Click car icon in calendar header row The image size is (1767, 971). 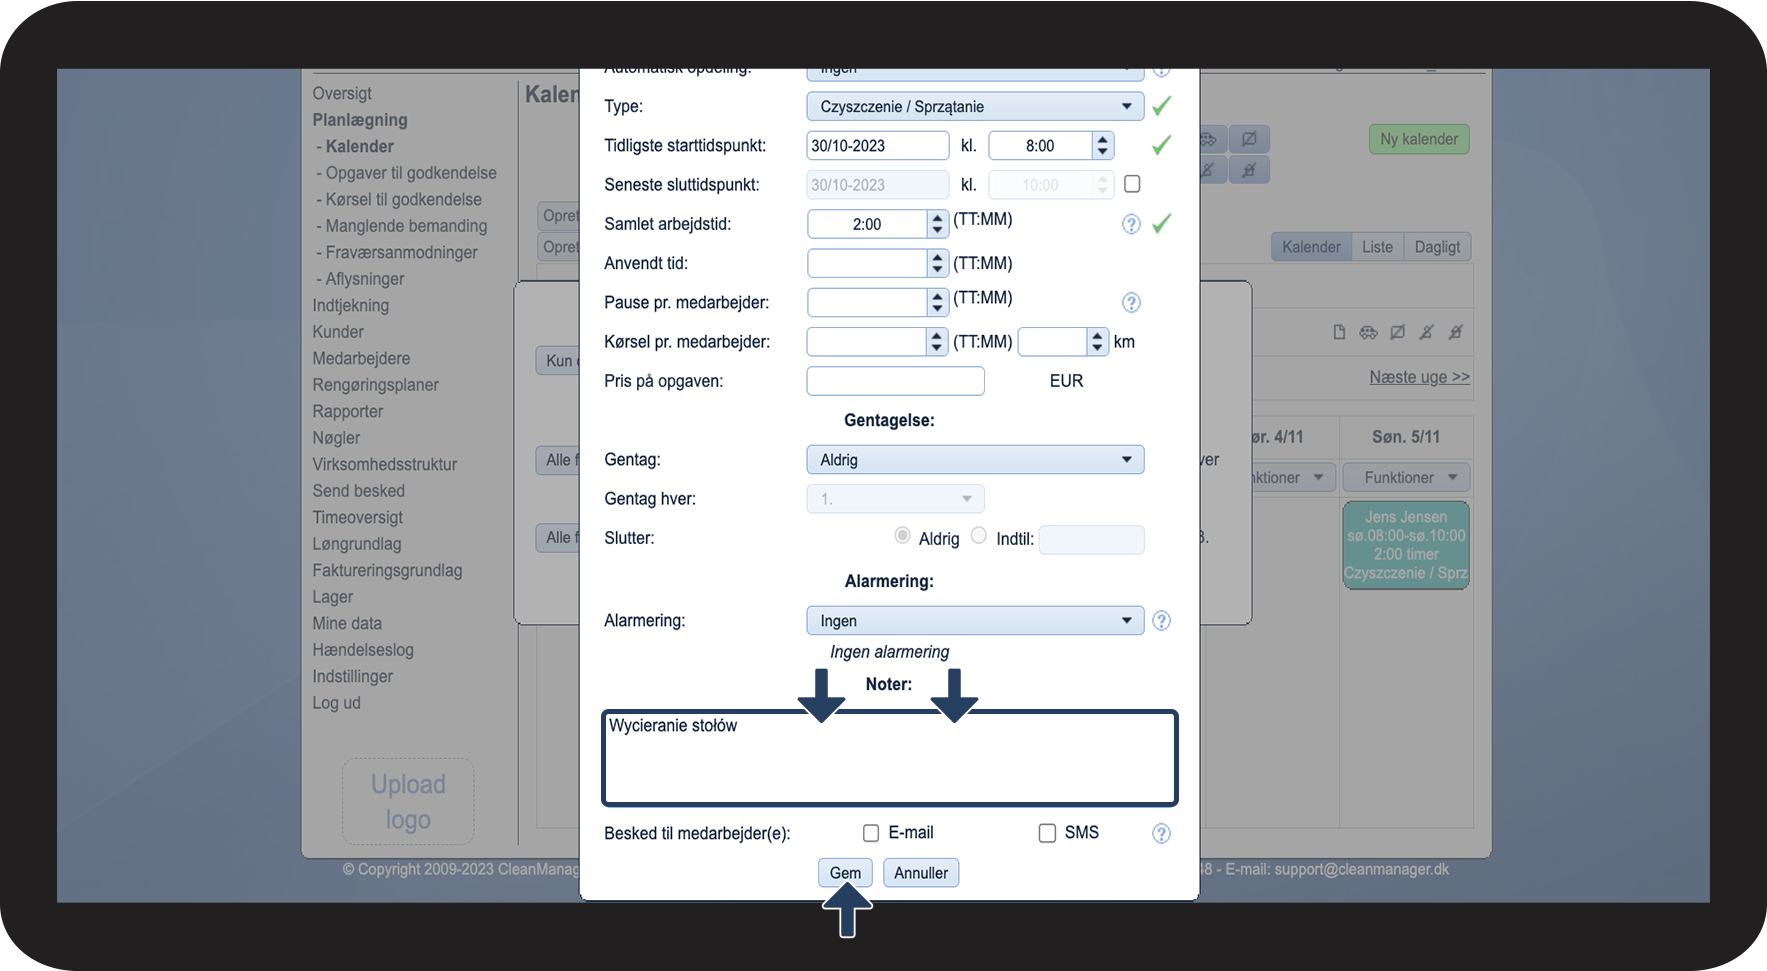tap(1368, 332)
